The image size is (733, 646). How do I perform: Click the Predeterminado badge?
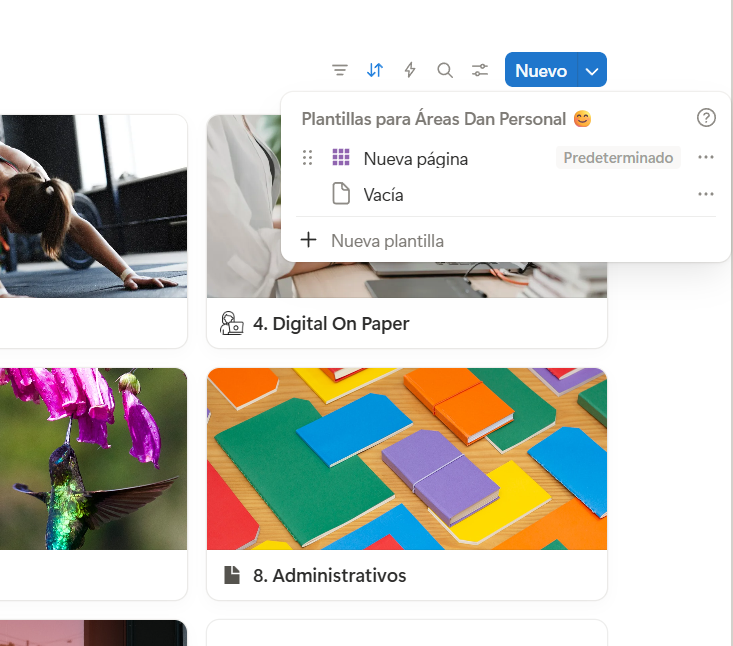pyautogui.click(x=618, y=158)
